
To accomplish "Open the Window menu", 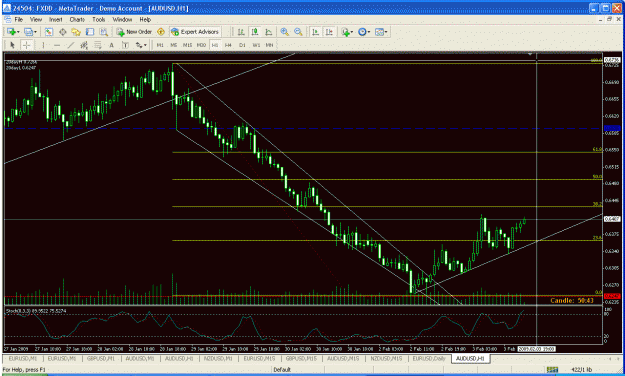I will pyautogui.click(x=122, y=19).
